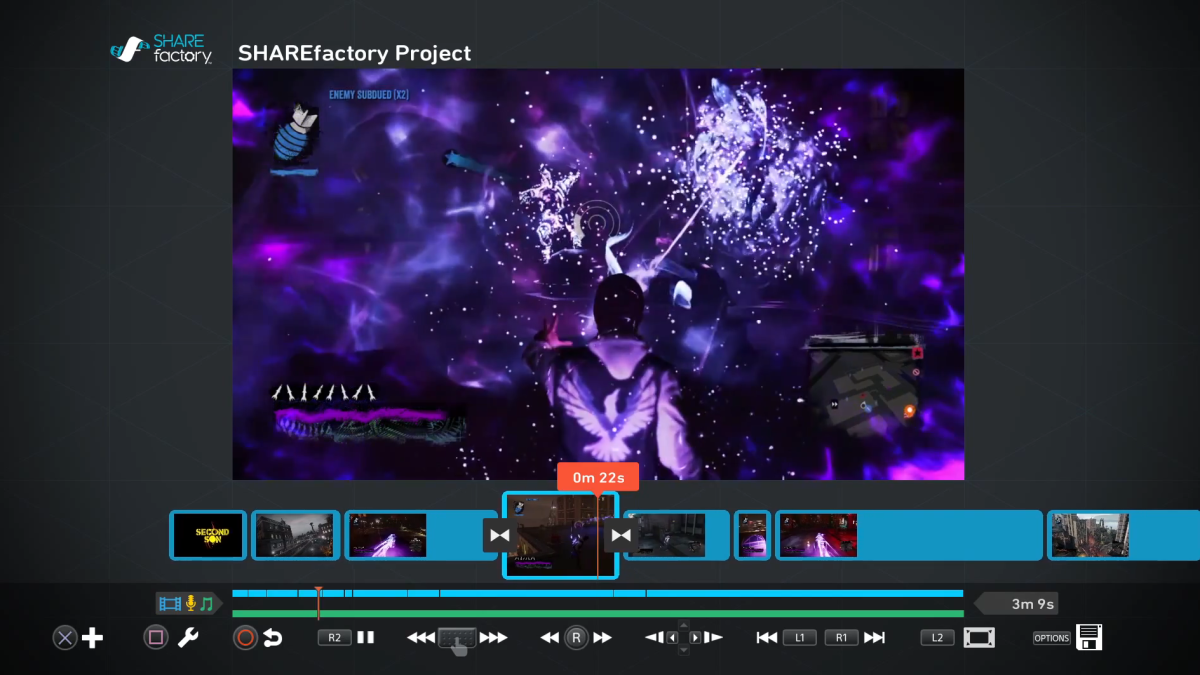
Task: Click the SHAREfactory logo
Action: tap(161, 48)
